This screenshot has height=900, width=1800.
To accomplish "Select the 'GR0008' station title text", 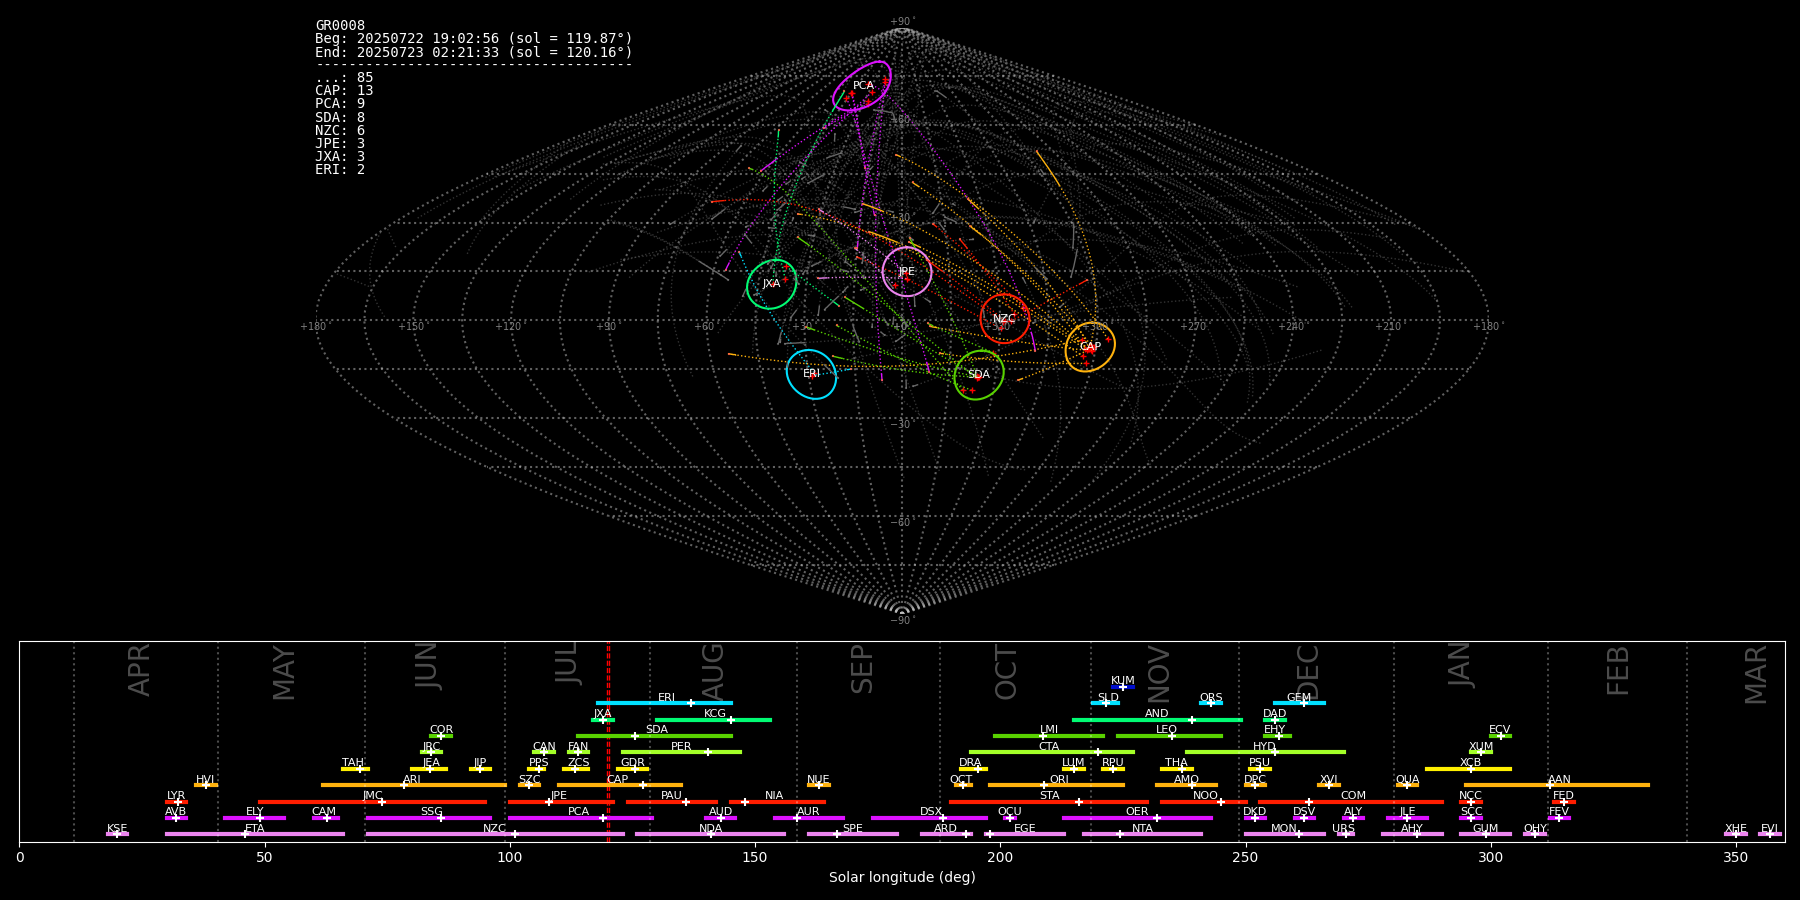I will (340, 26).
